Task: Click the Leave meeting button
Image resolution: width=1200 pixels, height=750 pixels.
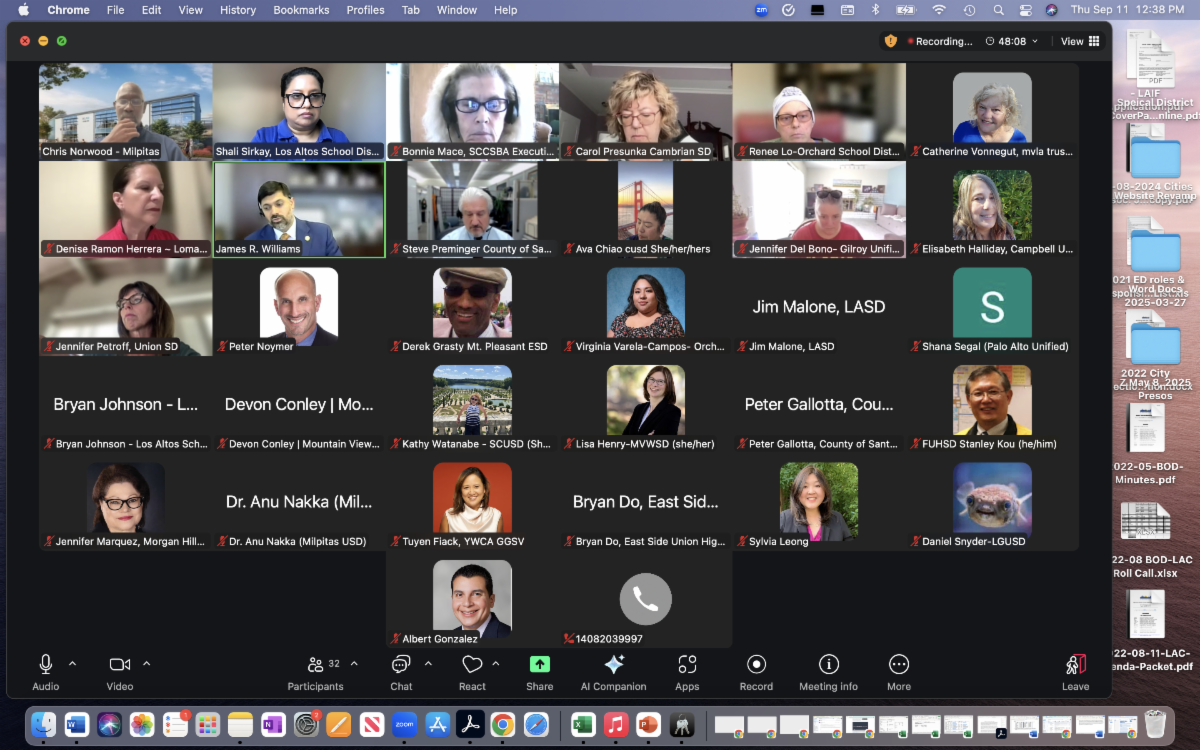Action: tap(1075, 670)
